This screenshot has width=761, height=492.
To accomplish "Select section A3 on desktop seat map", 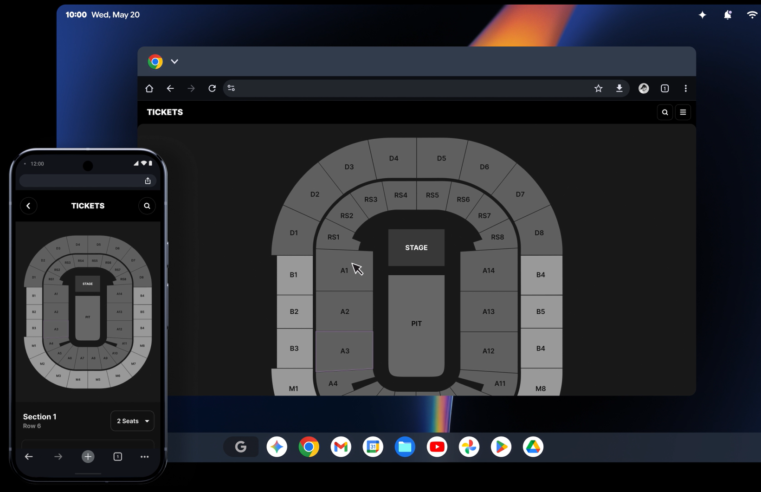I will [x=345, y=351].
